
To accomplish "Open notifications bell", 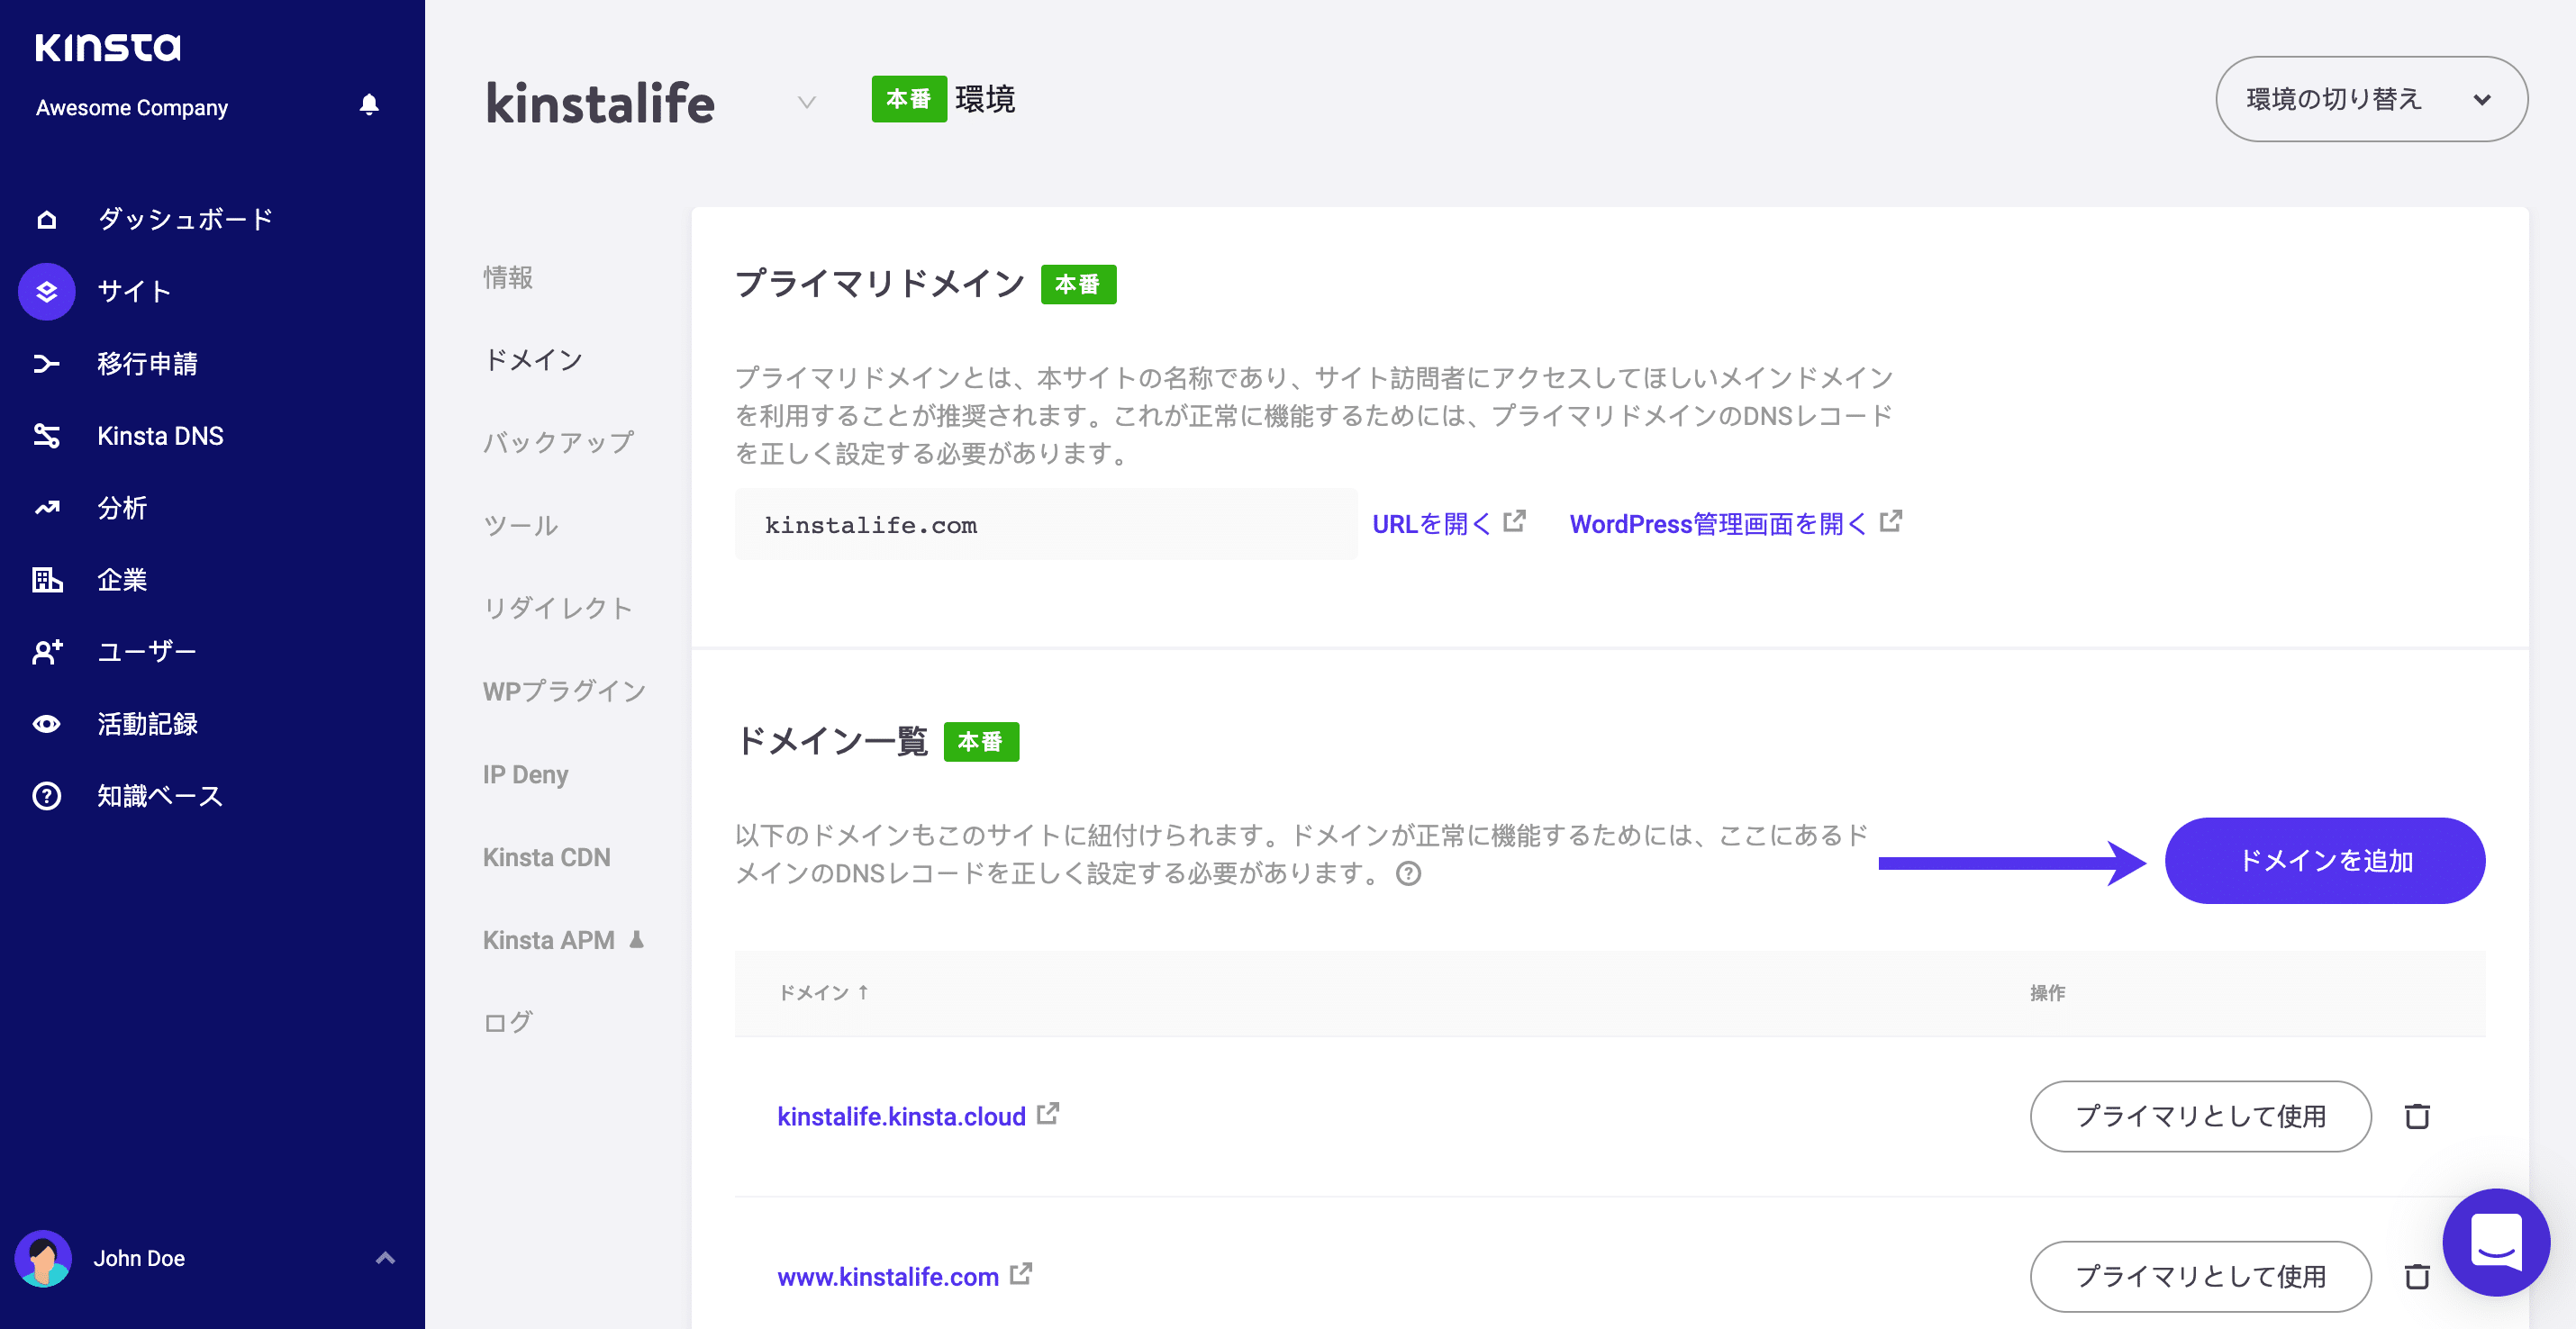I will (369, 105).
